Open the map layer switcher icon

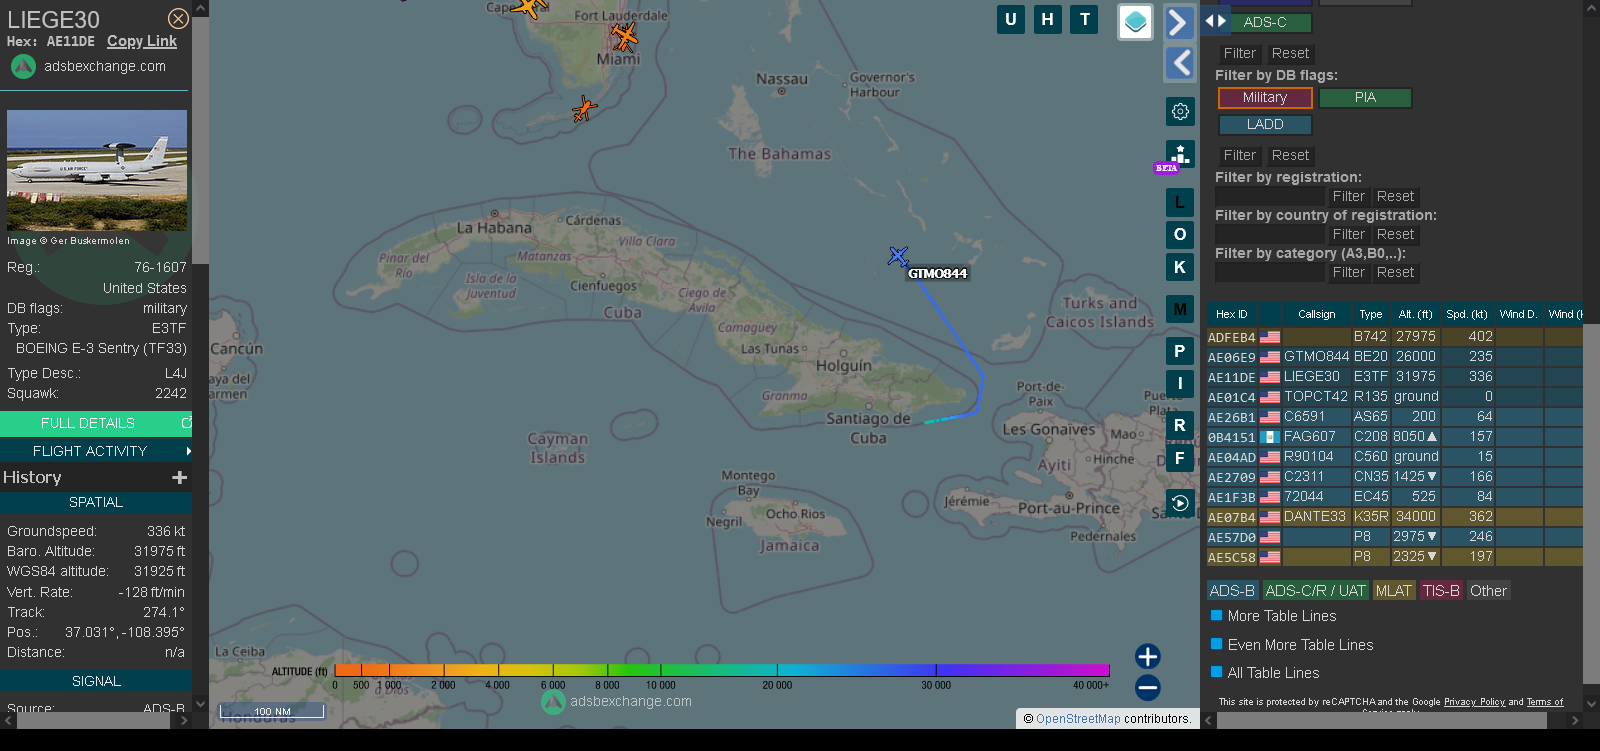(x=1135, y=22)
